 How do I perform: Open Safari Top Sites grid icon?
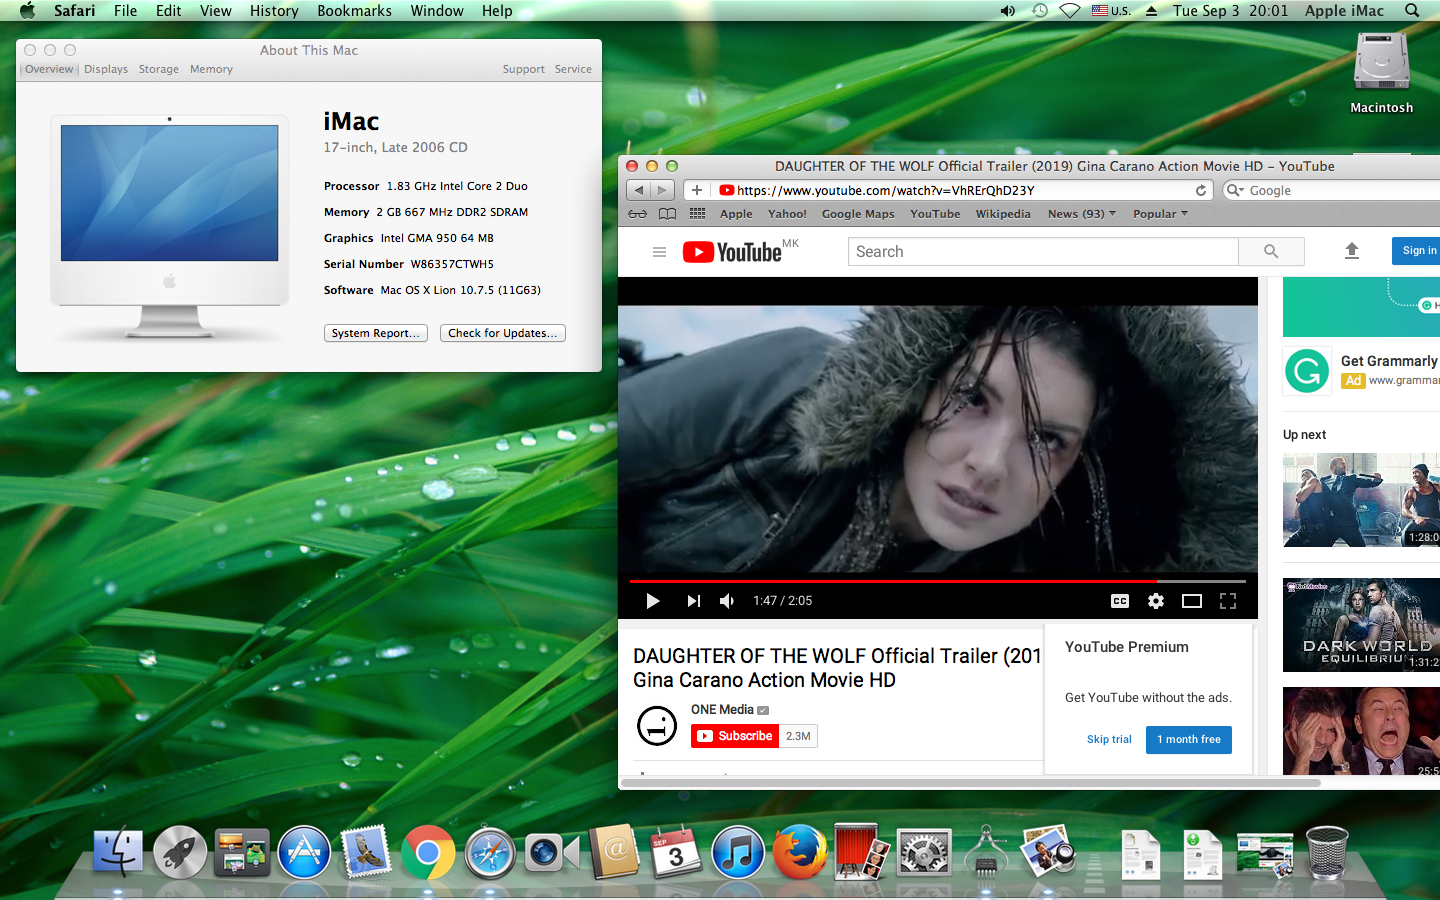click(697, 214)
